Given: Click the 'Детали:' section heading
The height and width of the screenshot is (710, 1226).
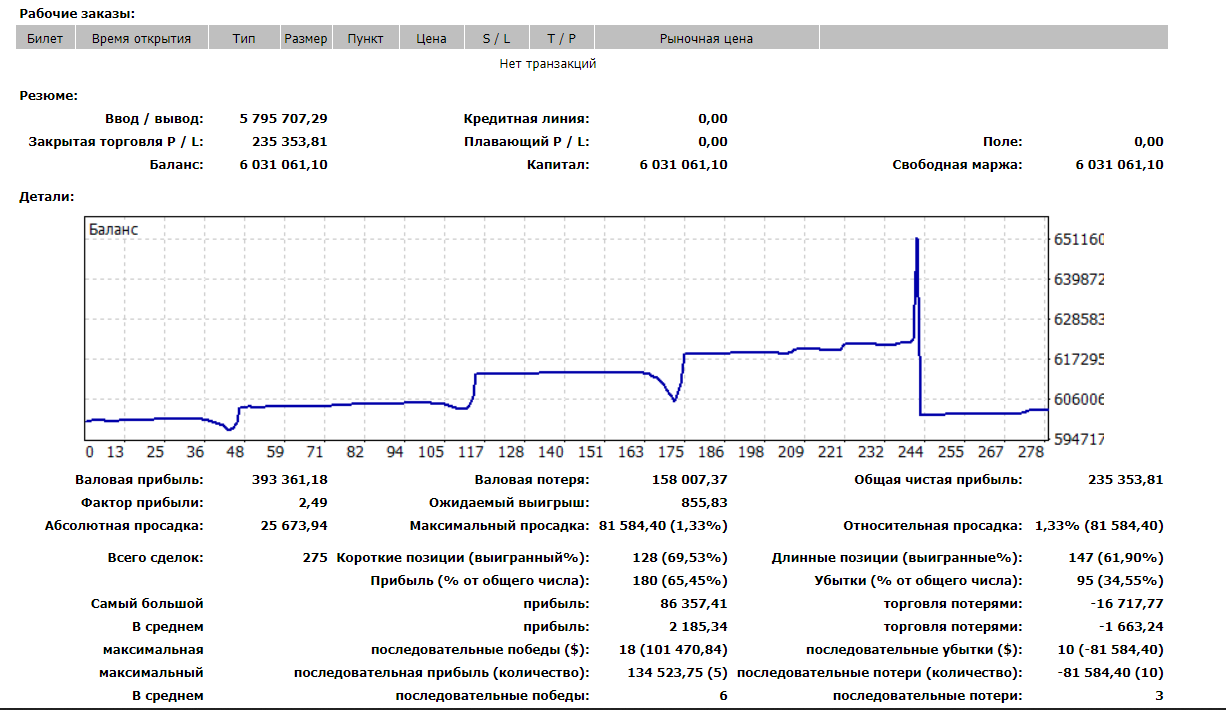Looking at the screenshot, I should click(47, 198).
